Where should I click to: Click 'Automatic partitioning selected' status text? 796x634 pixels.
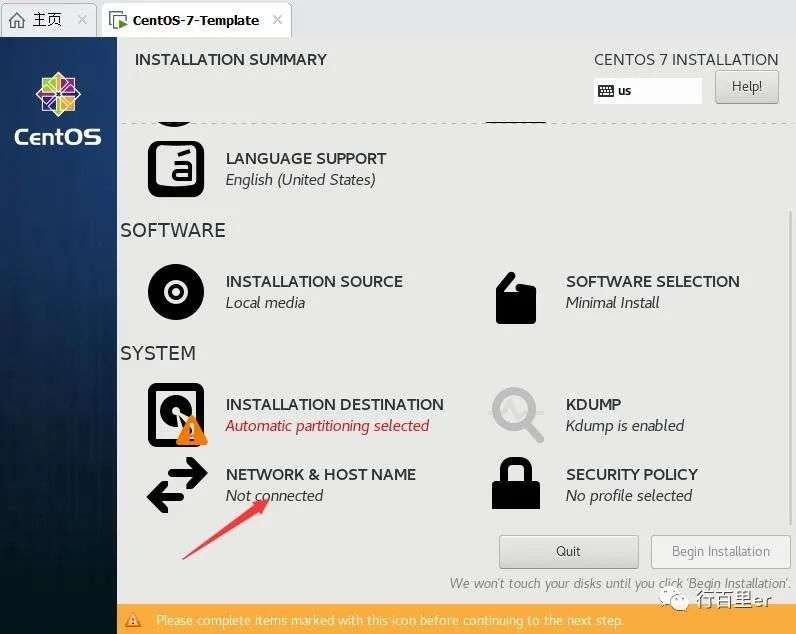[327, 425]
